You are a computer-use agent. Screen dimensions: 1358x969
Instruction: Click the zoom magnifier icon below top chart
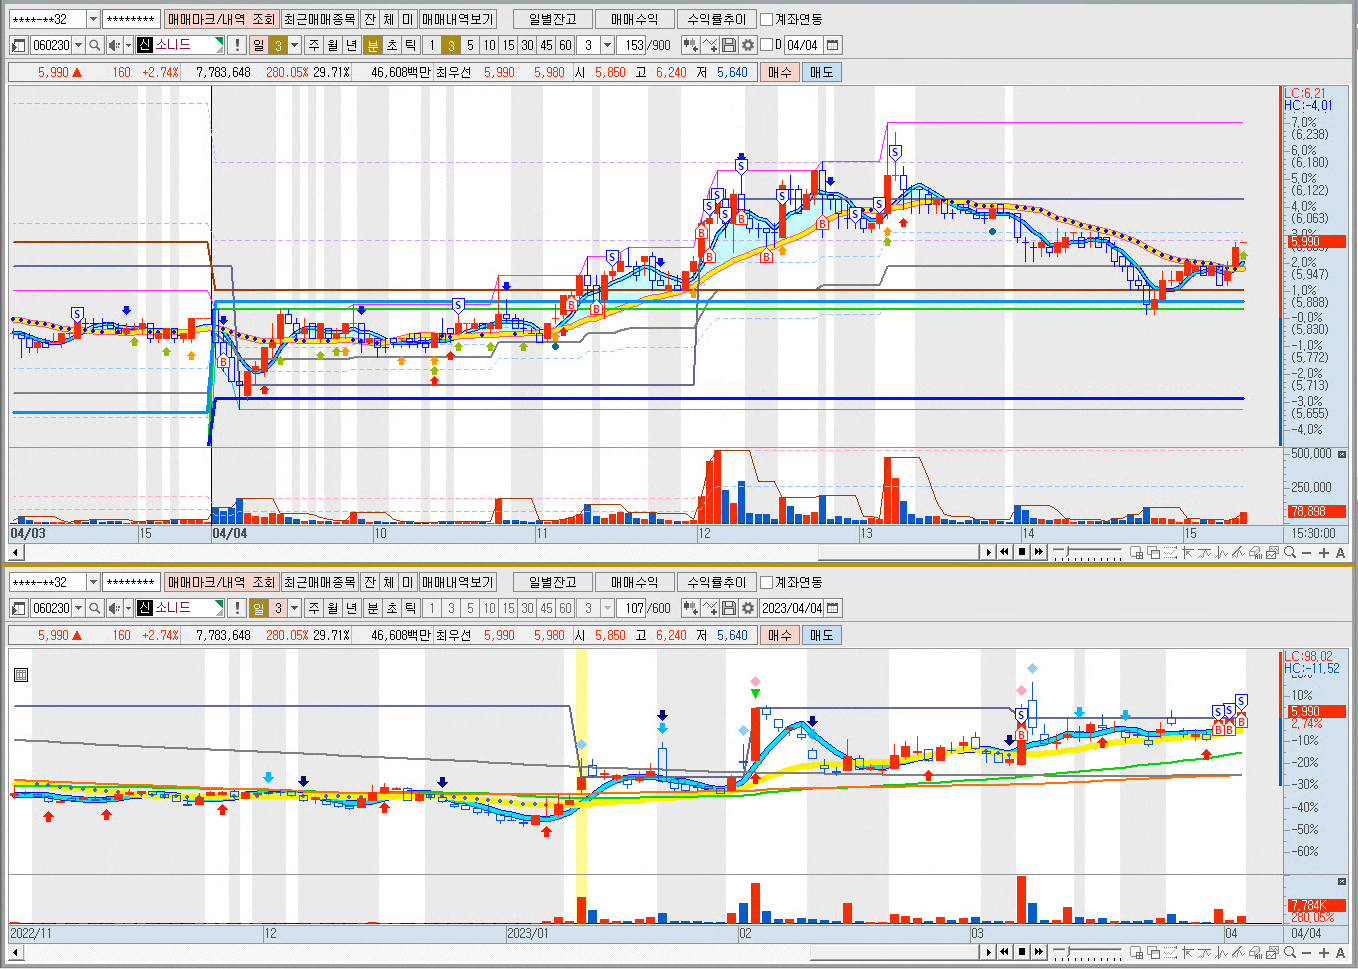pyautogui.click(x=1290, y=552)
